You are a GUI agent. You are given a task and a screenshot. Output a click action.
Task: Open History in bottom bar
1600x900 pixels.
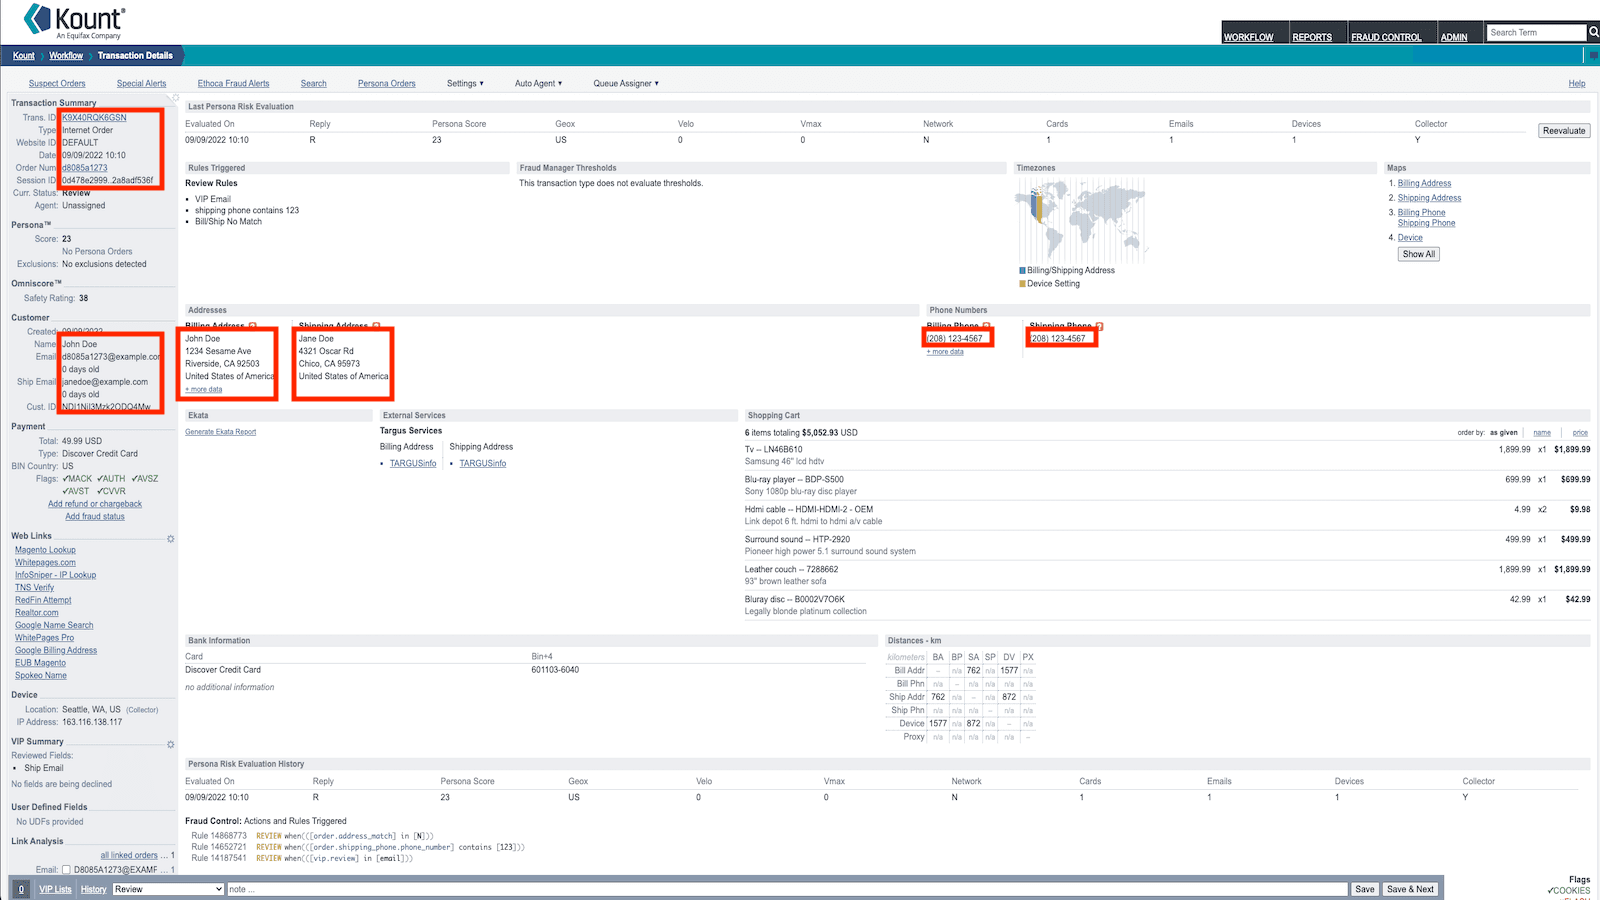[93, 889]
